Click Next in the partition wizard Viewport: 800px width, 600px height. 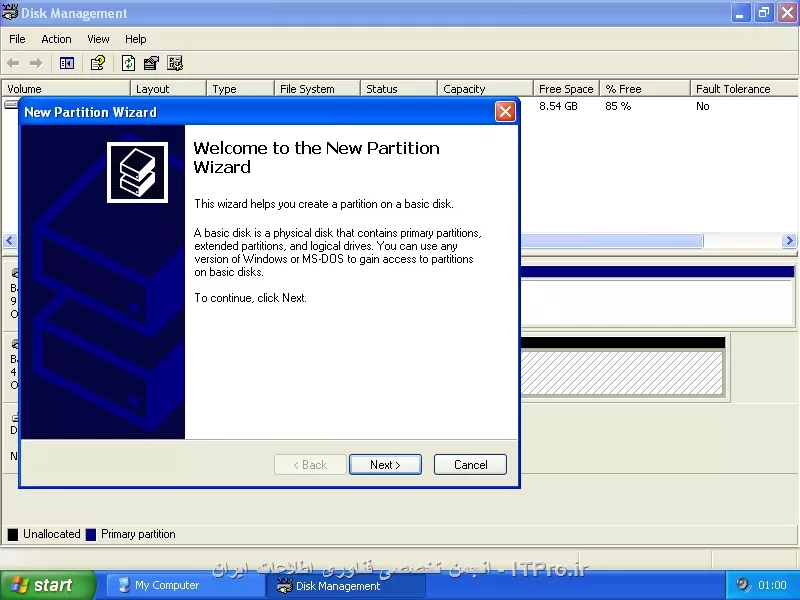tap(385, 465)
